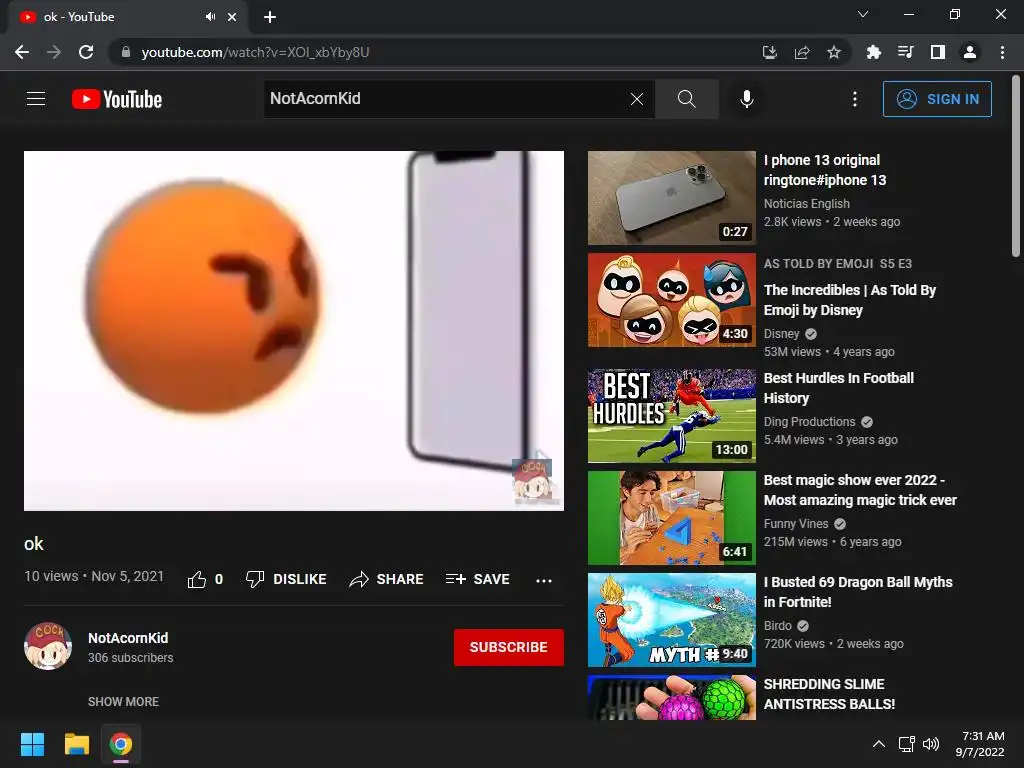Click the video player area

(294, 330)
